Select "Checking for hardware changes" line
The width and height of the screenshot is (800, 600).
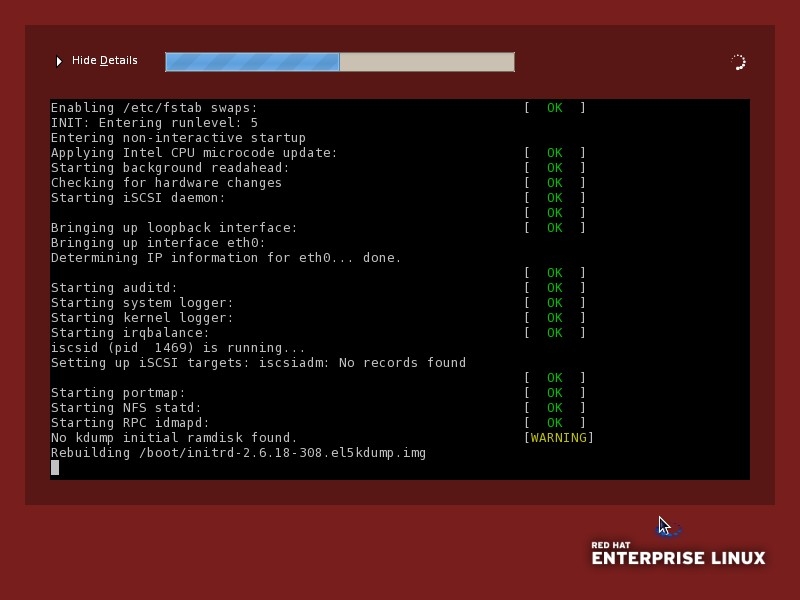coord(166,183)
